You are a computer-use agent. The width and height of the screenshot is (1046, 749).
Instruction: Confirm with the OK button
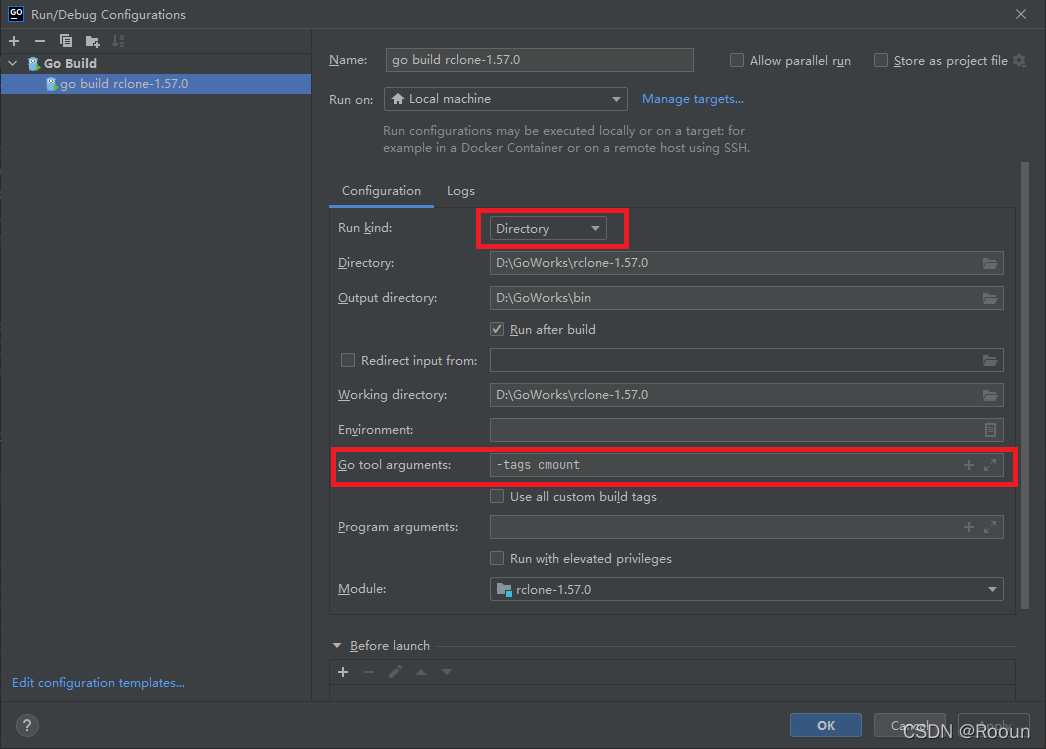click(826, 725)
